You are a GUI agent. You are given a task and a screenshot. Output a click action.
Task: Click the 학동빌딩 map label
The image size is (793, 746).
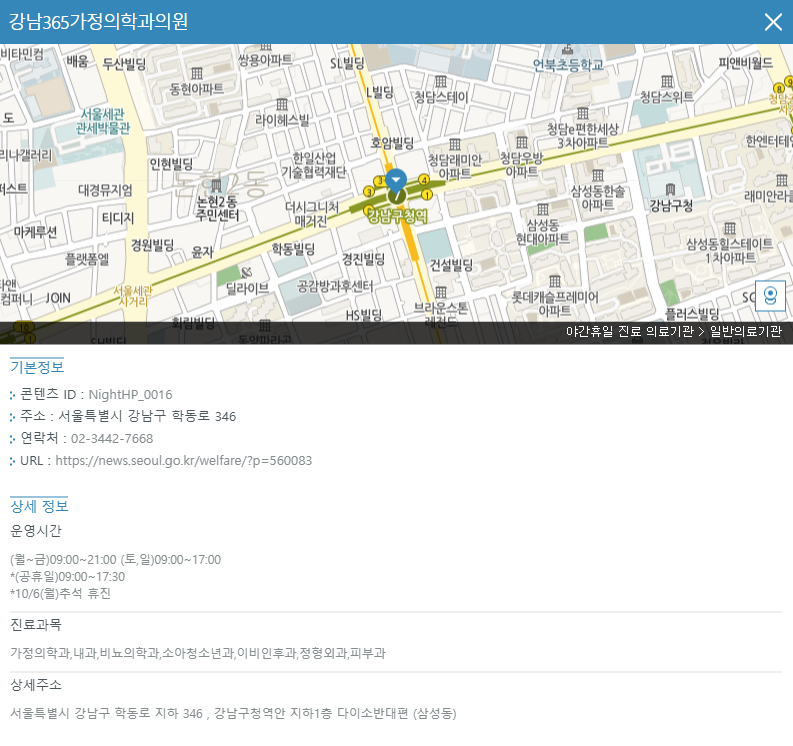(293, 248)
